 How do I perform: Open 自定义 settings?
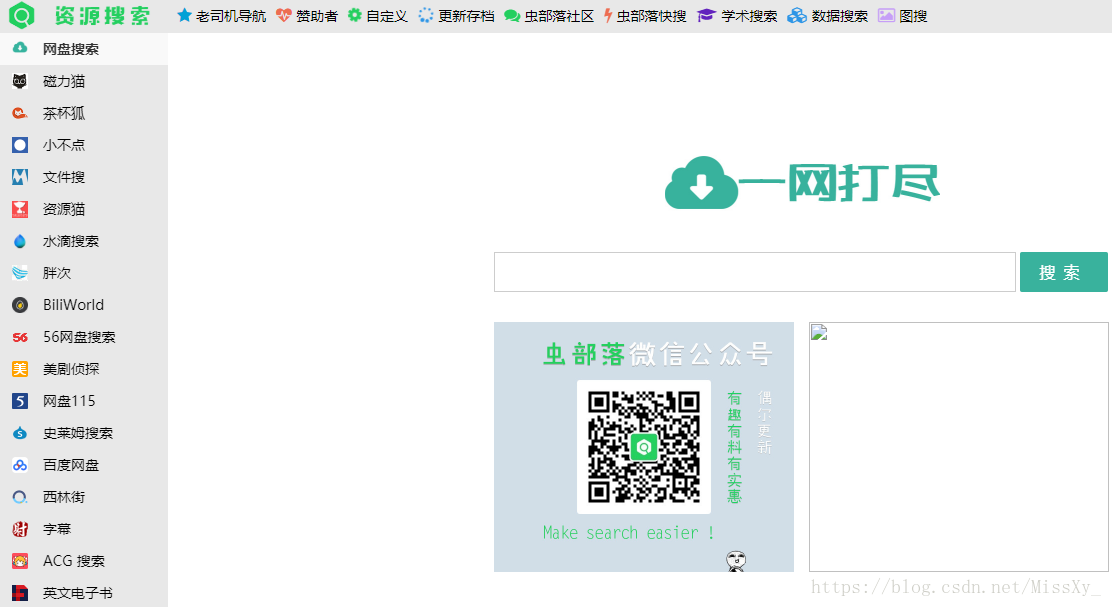click(387, 16)
